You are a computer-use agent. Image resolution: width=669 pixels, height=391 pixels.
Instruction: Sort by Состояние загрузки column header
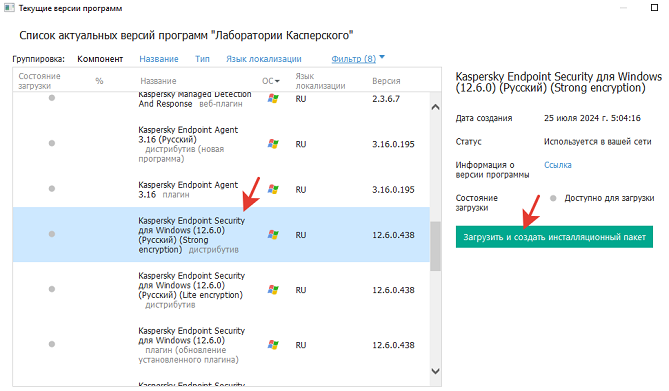(x=39, y=81)
